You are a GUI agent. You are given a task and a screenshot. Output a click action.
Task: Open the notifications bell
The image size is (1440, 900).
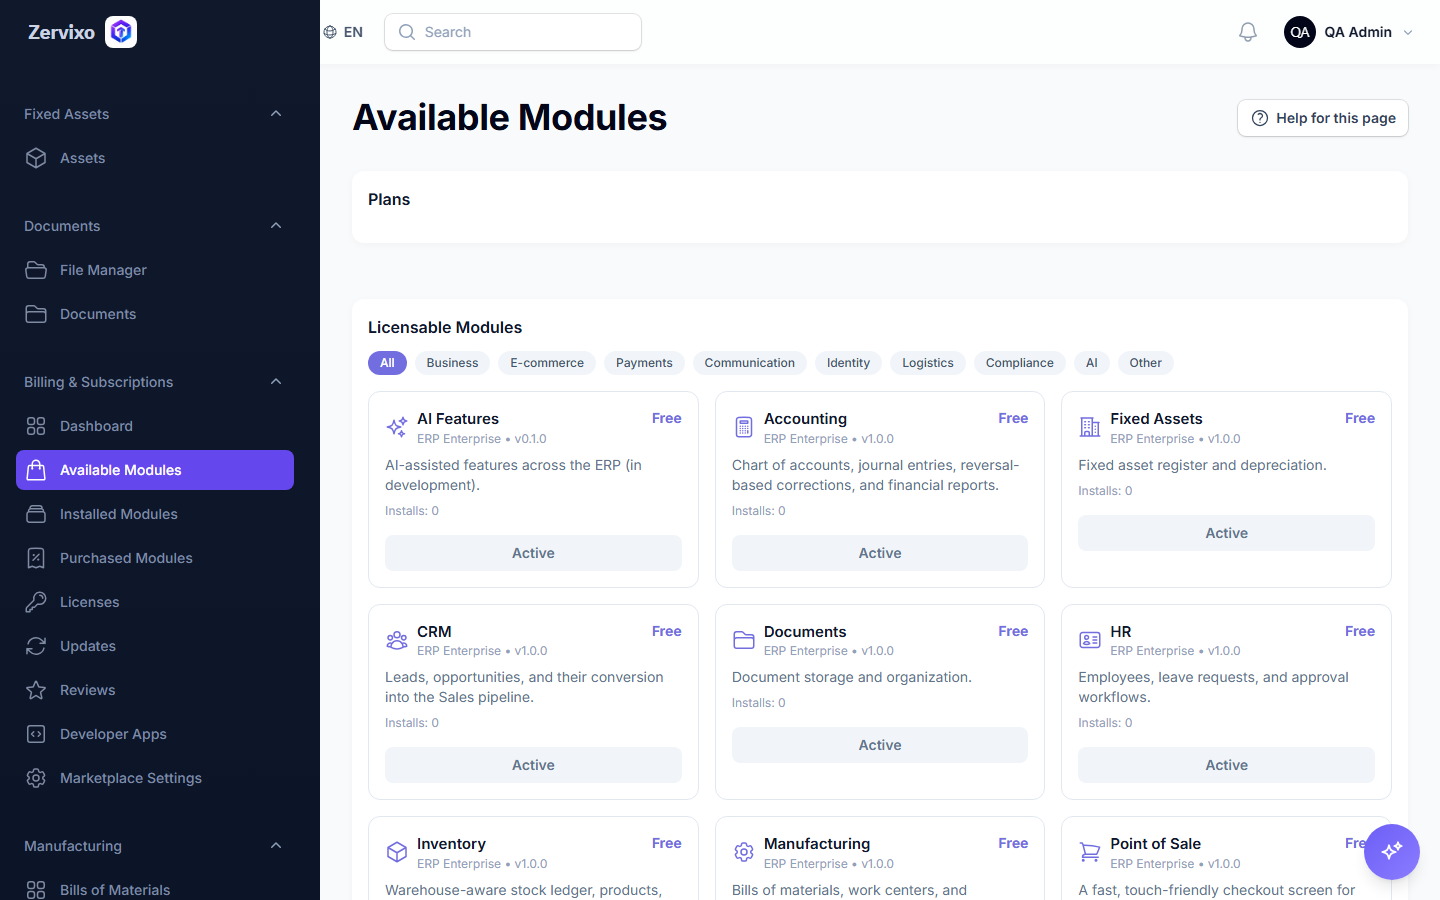(x=1248, y=32)
